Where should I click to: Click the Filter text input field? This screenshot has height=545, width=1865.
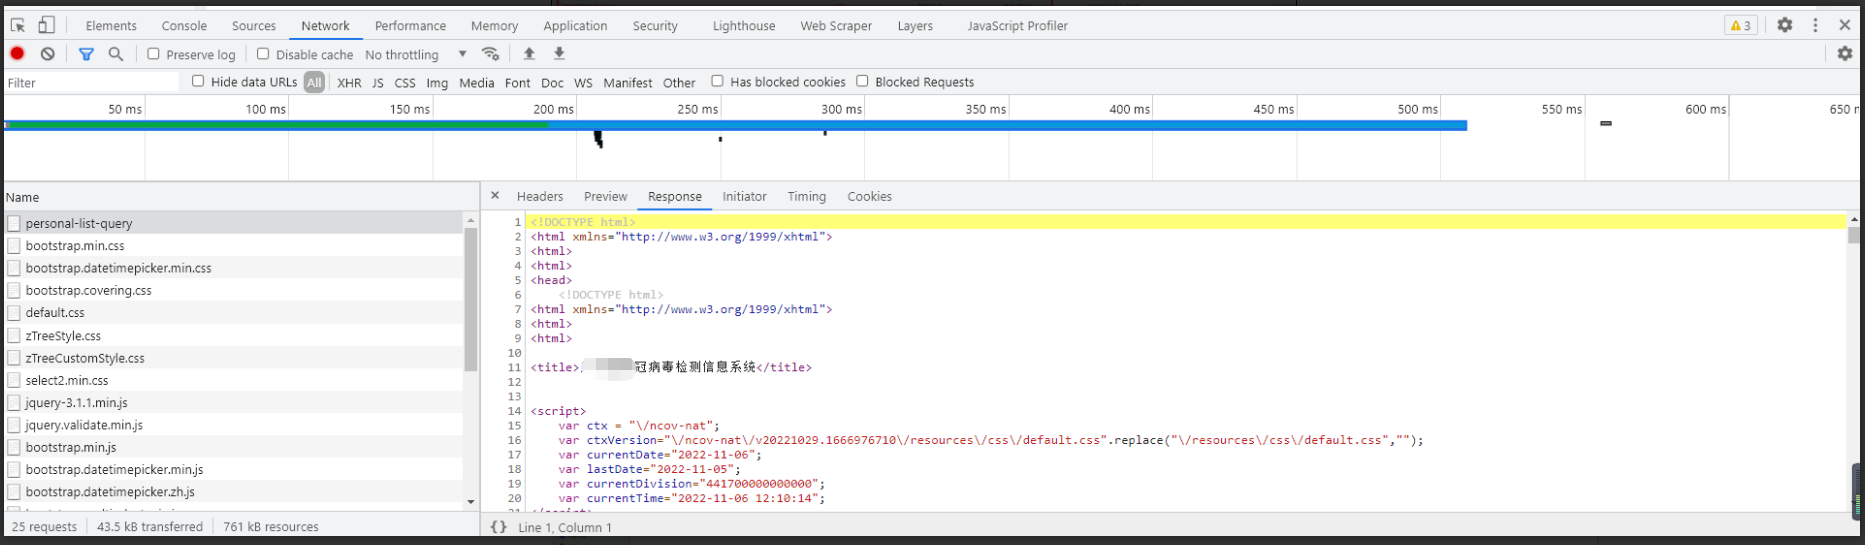click(92, 82)
